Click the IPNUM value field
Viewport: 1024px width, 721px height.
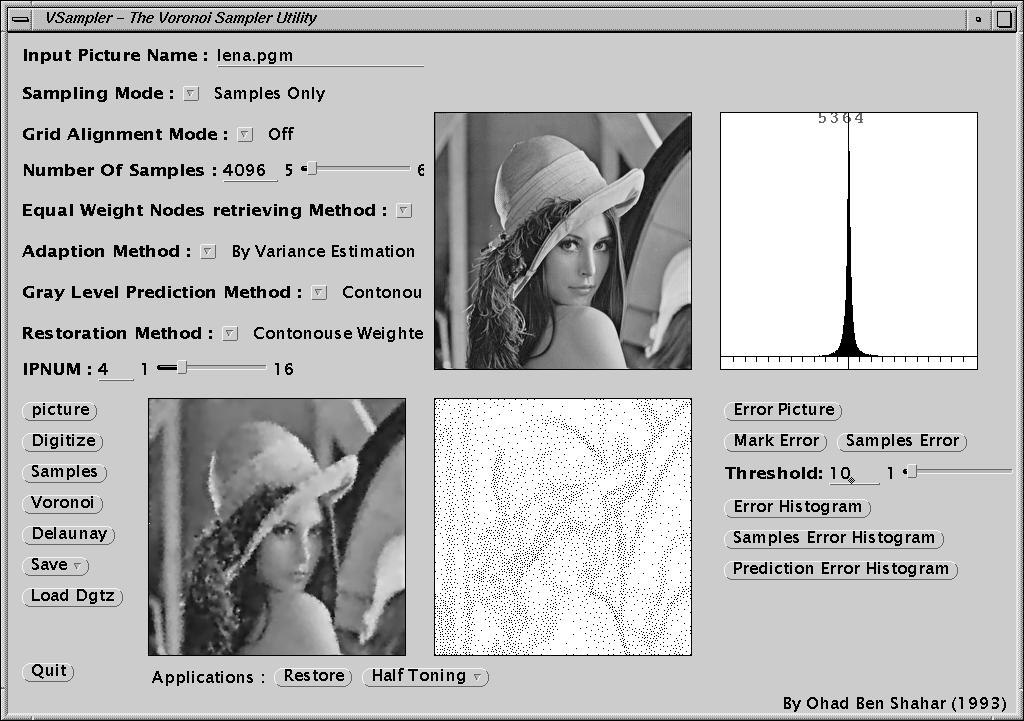point(116,370)
